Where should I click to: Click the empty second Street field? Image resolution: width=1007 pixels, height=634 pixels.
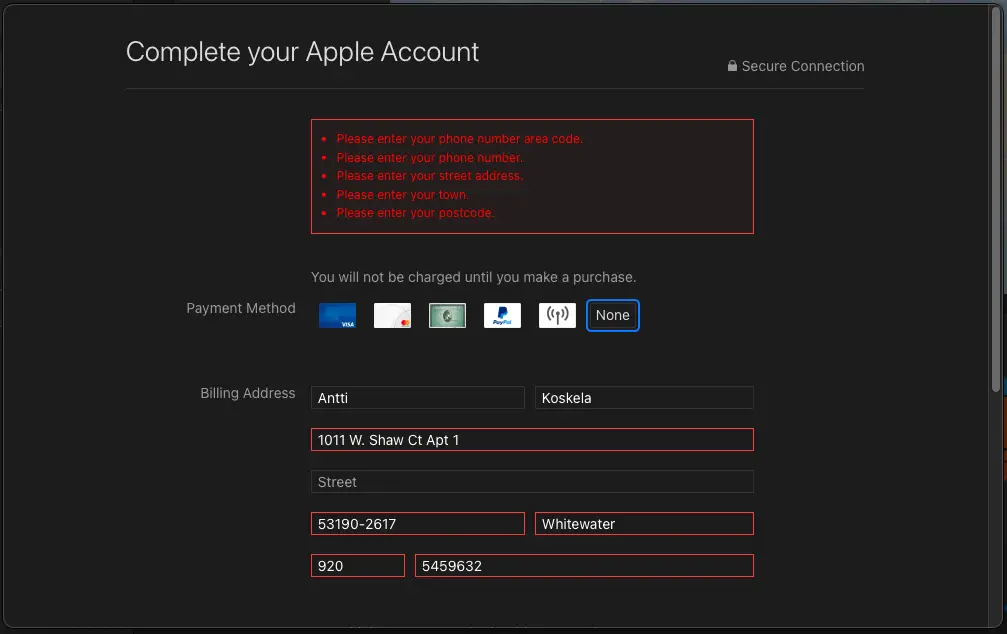532,482
